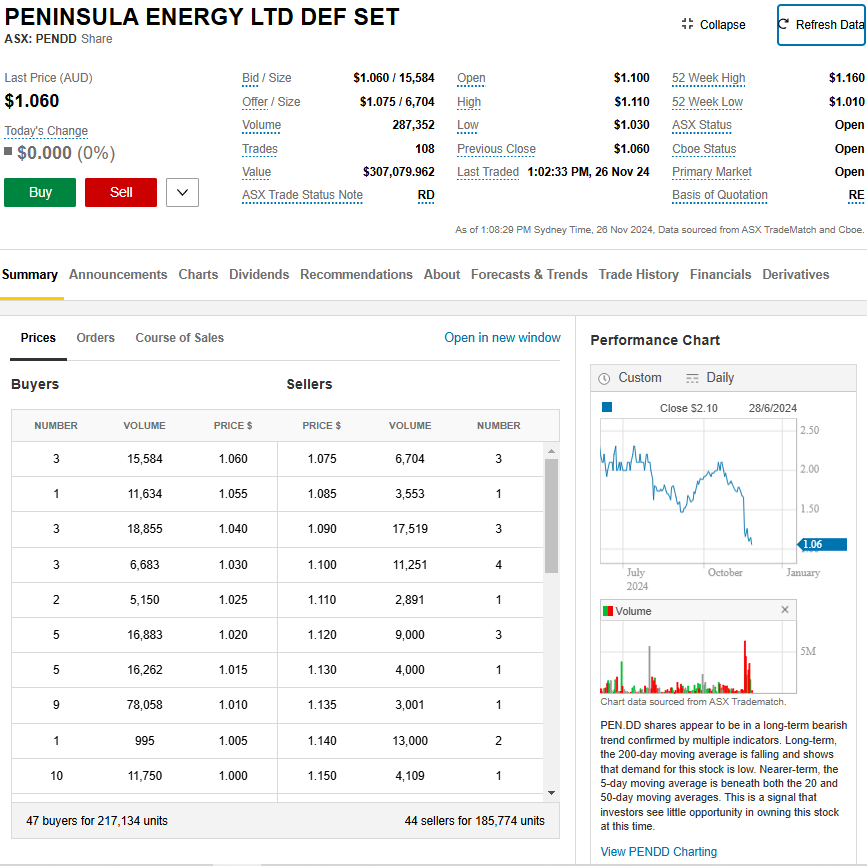Click seller volume 13,000 cell
This screenshot has height=866, width=867.
tap(410, 741)
